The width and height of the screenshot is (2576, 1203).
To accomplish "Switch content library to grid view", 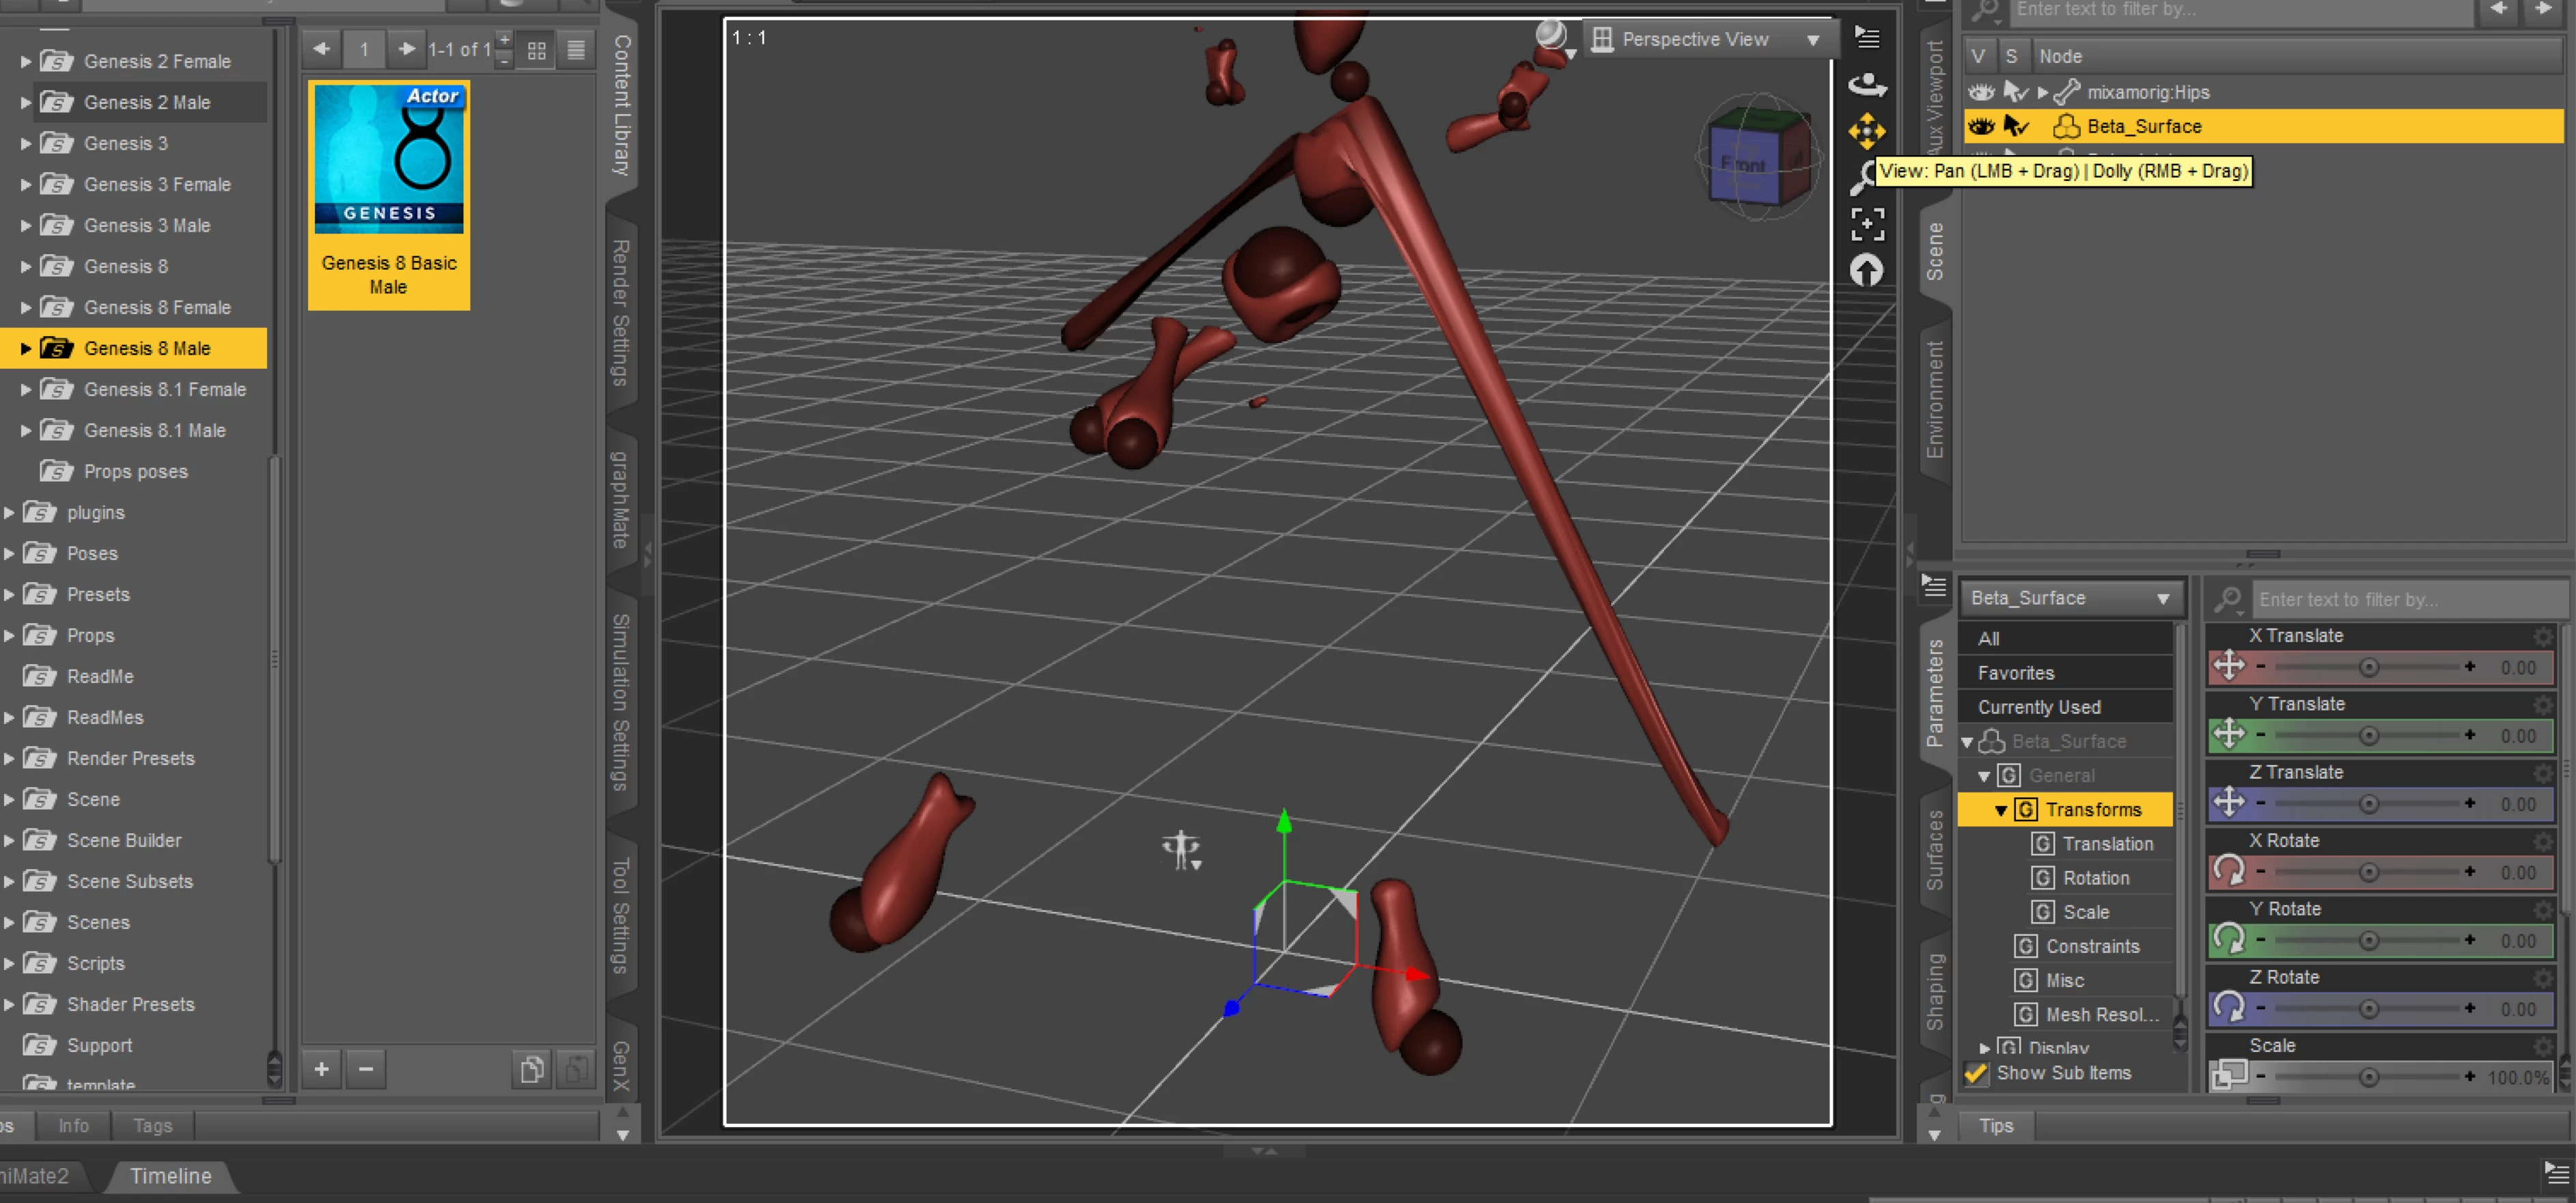I will 537,50.
